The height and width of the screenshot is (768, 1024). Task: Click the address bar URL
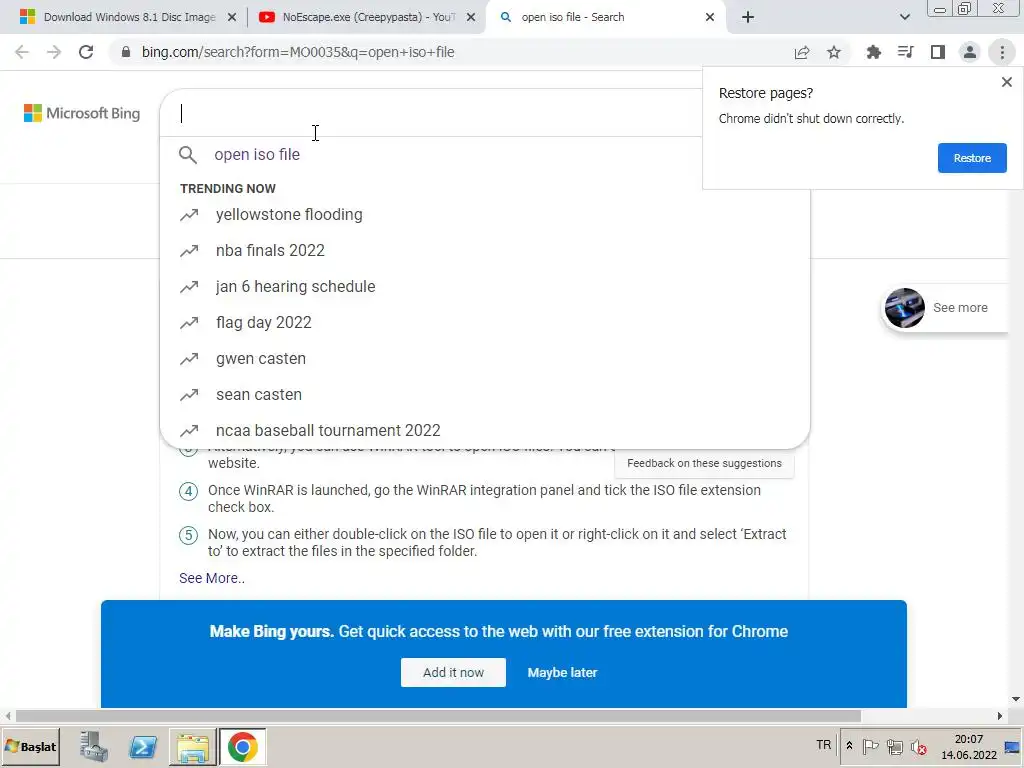[x=298, y=52]
